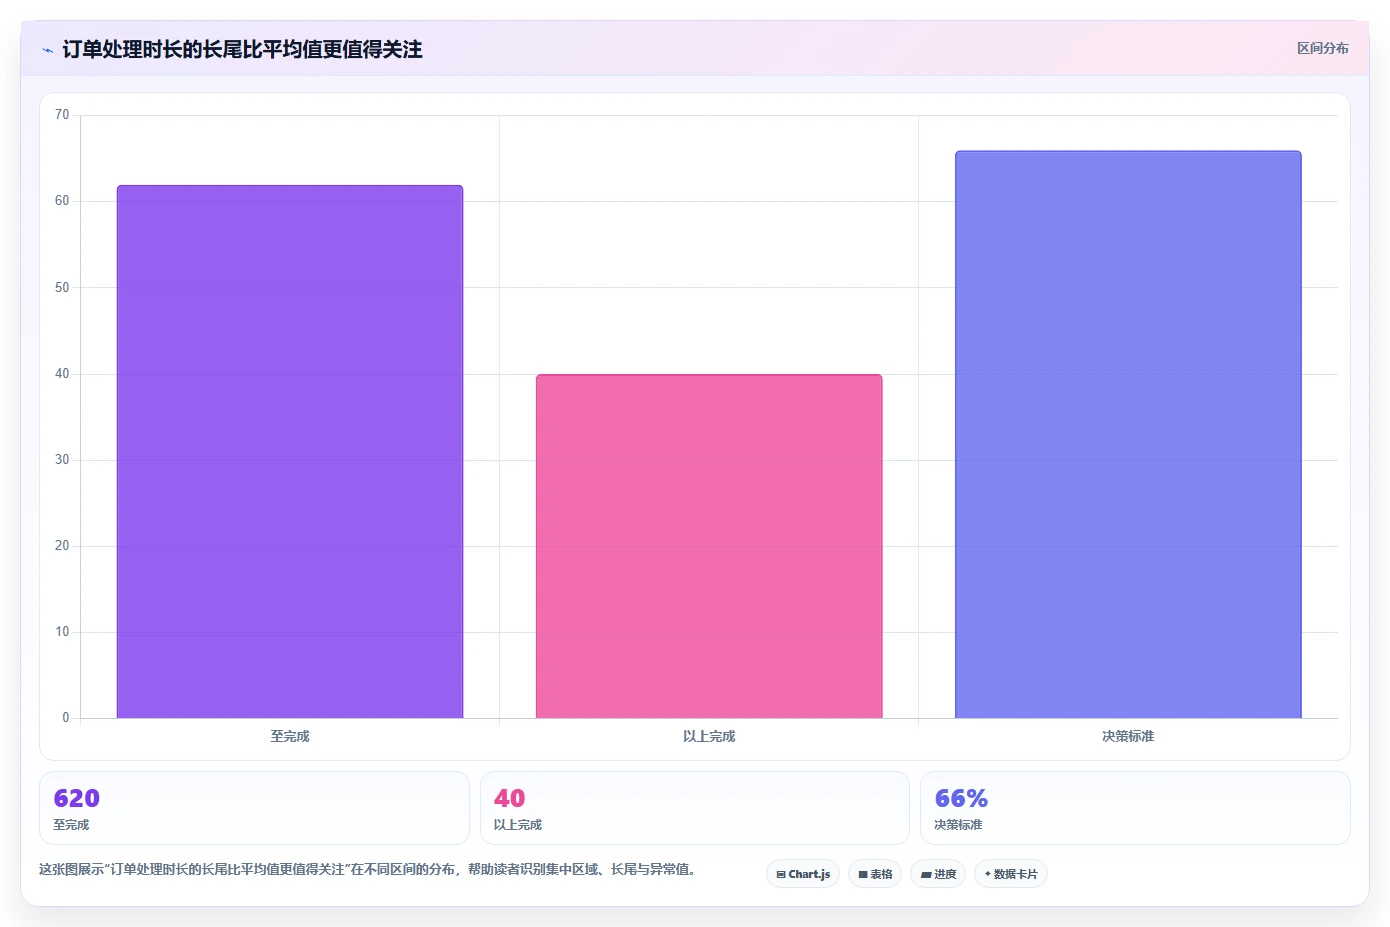Open the 40 以上完成 data card

point(695,808)
